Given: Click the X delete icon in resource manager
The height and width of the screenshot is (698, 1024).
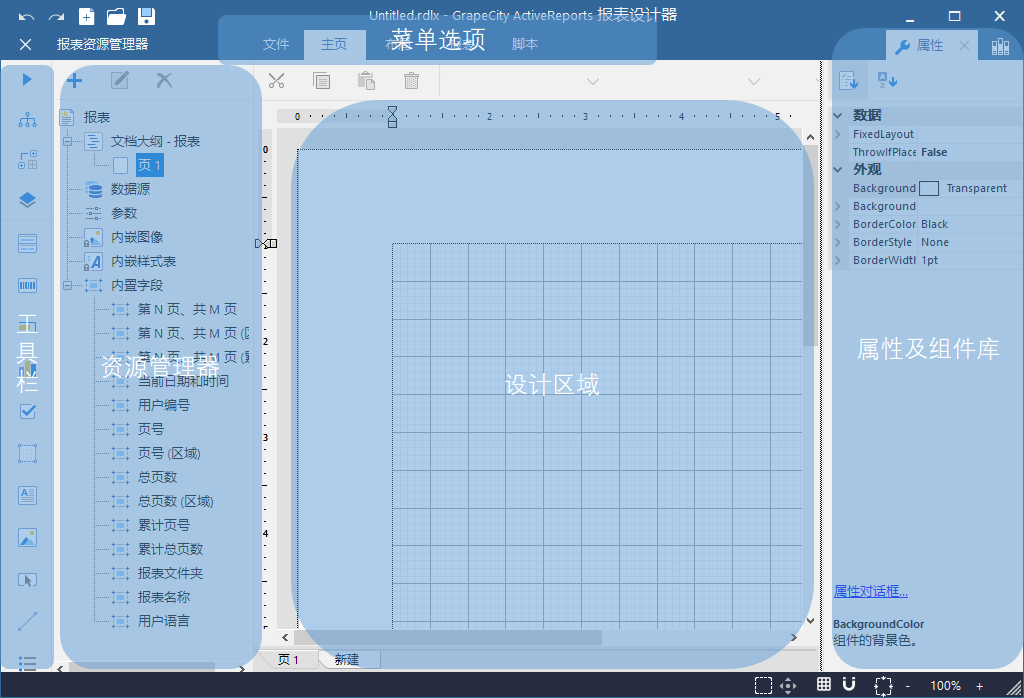Looking at the screenshot, I should pos(165,80).
